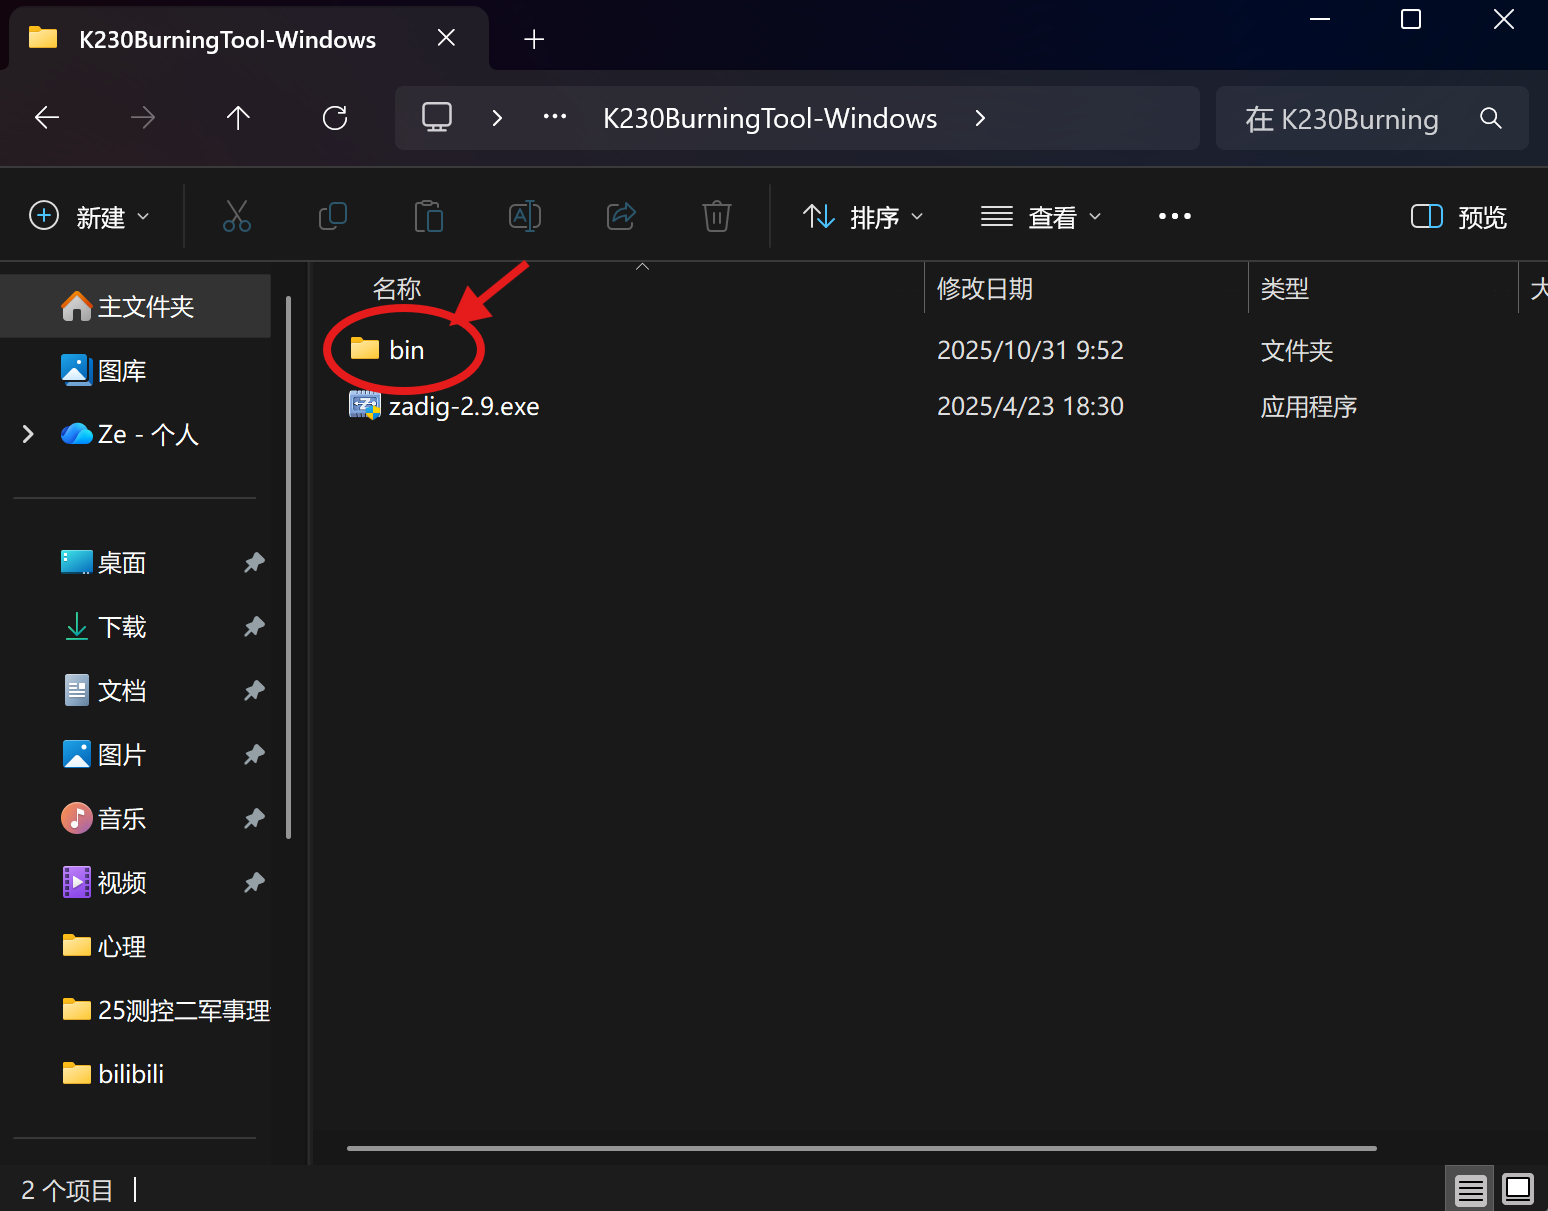Open a new tab with plus button
Image resolution: width=1548 pixels, height=1211 pixels.
pyautogui.click(x=534, y=39)
